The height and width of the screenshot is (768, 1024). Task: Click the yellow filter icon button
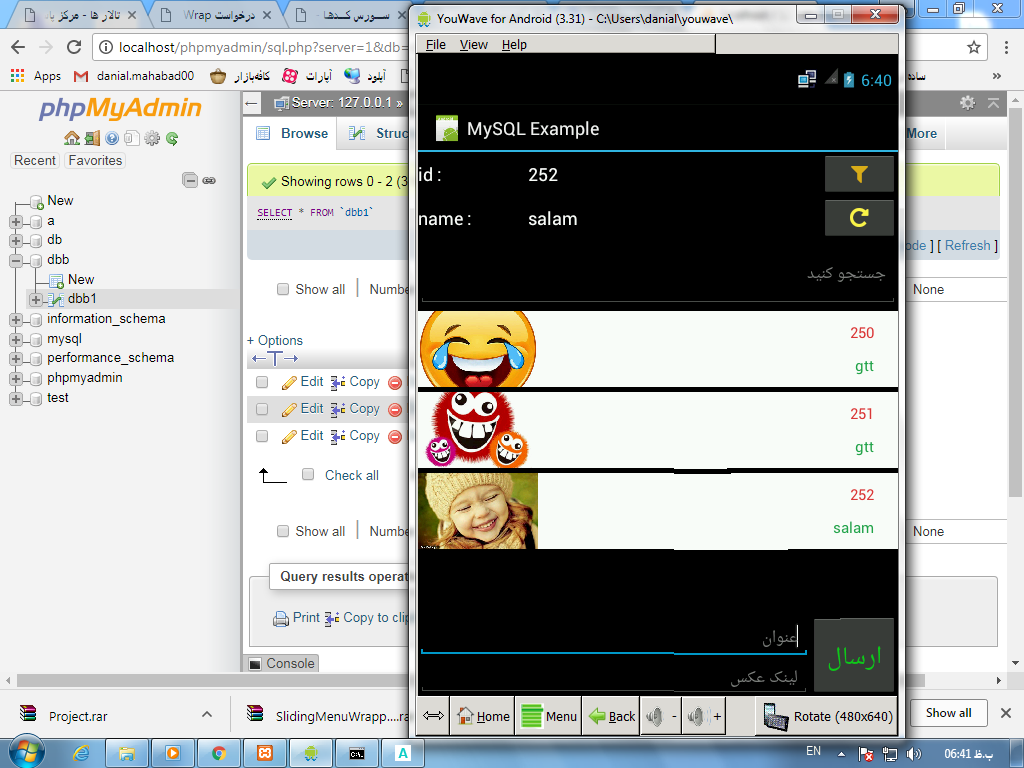(858, 174)
